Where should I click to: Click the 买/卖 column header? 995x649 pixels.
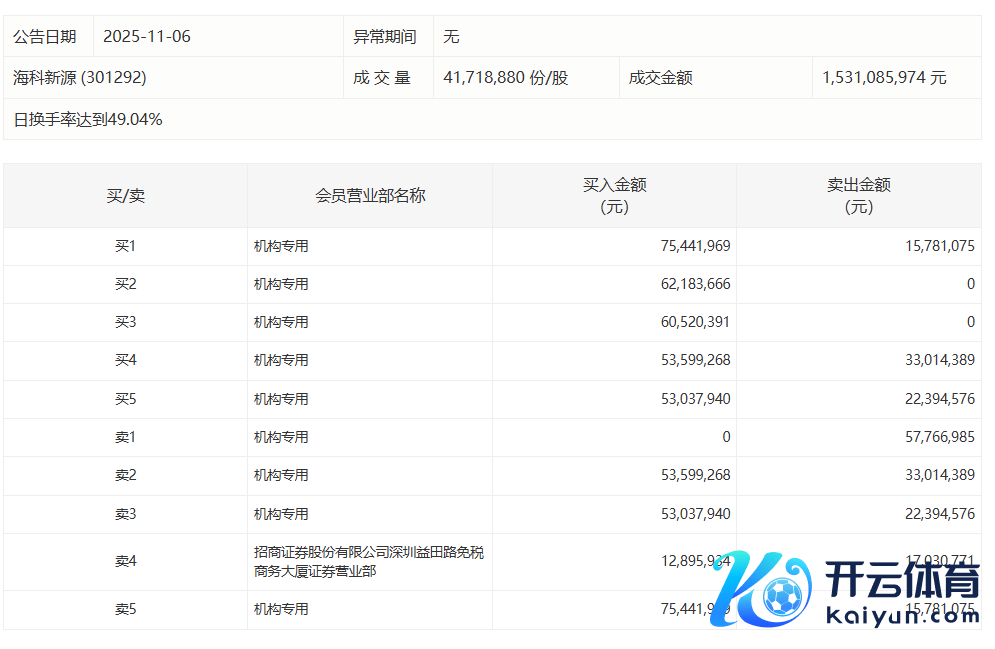click(x=125, y=196)
